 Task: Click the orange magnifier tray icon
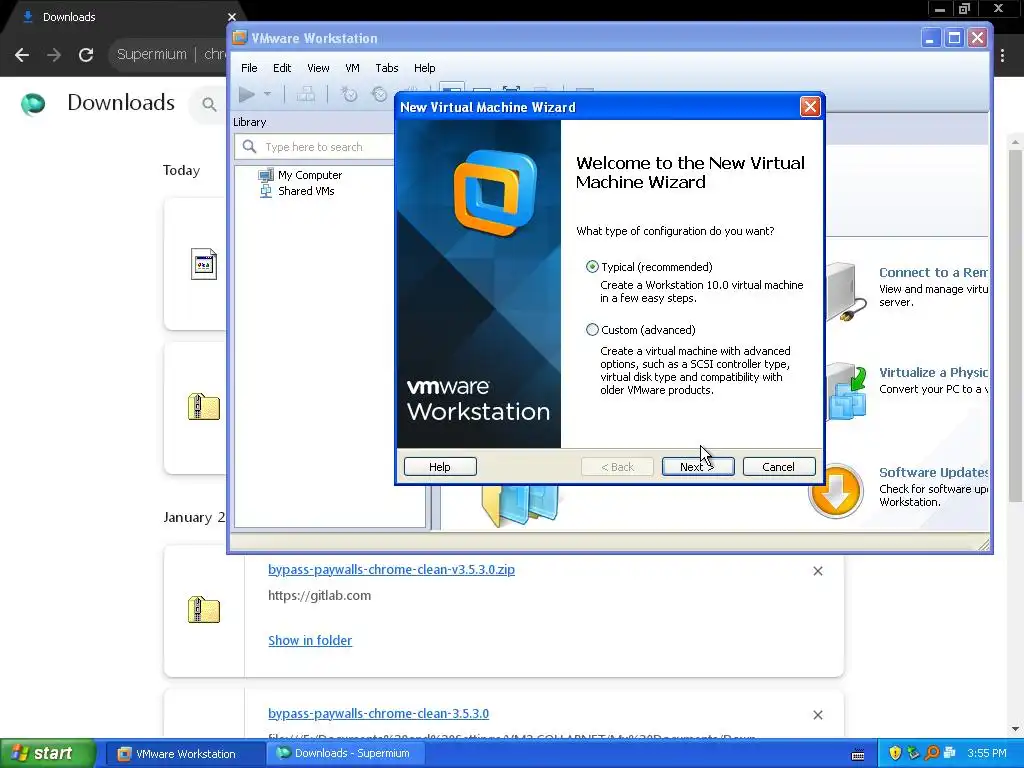932,753
